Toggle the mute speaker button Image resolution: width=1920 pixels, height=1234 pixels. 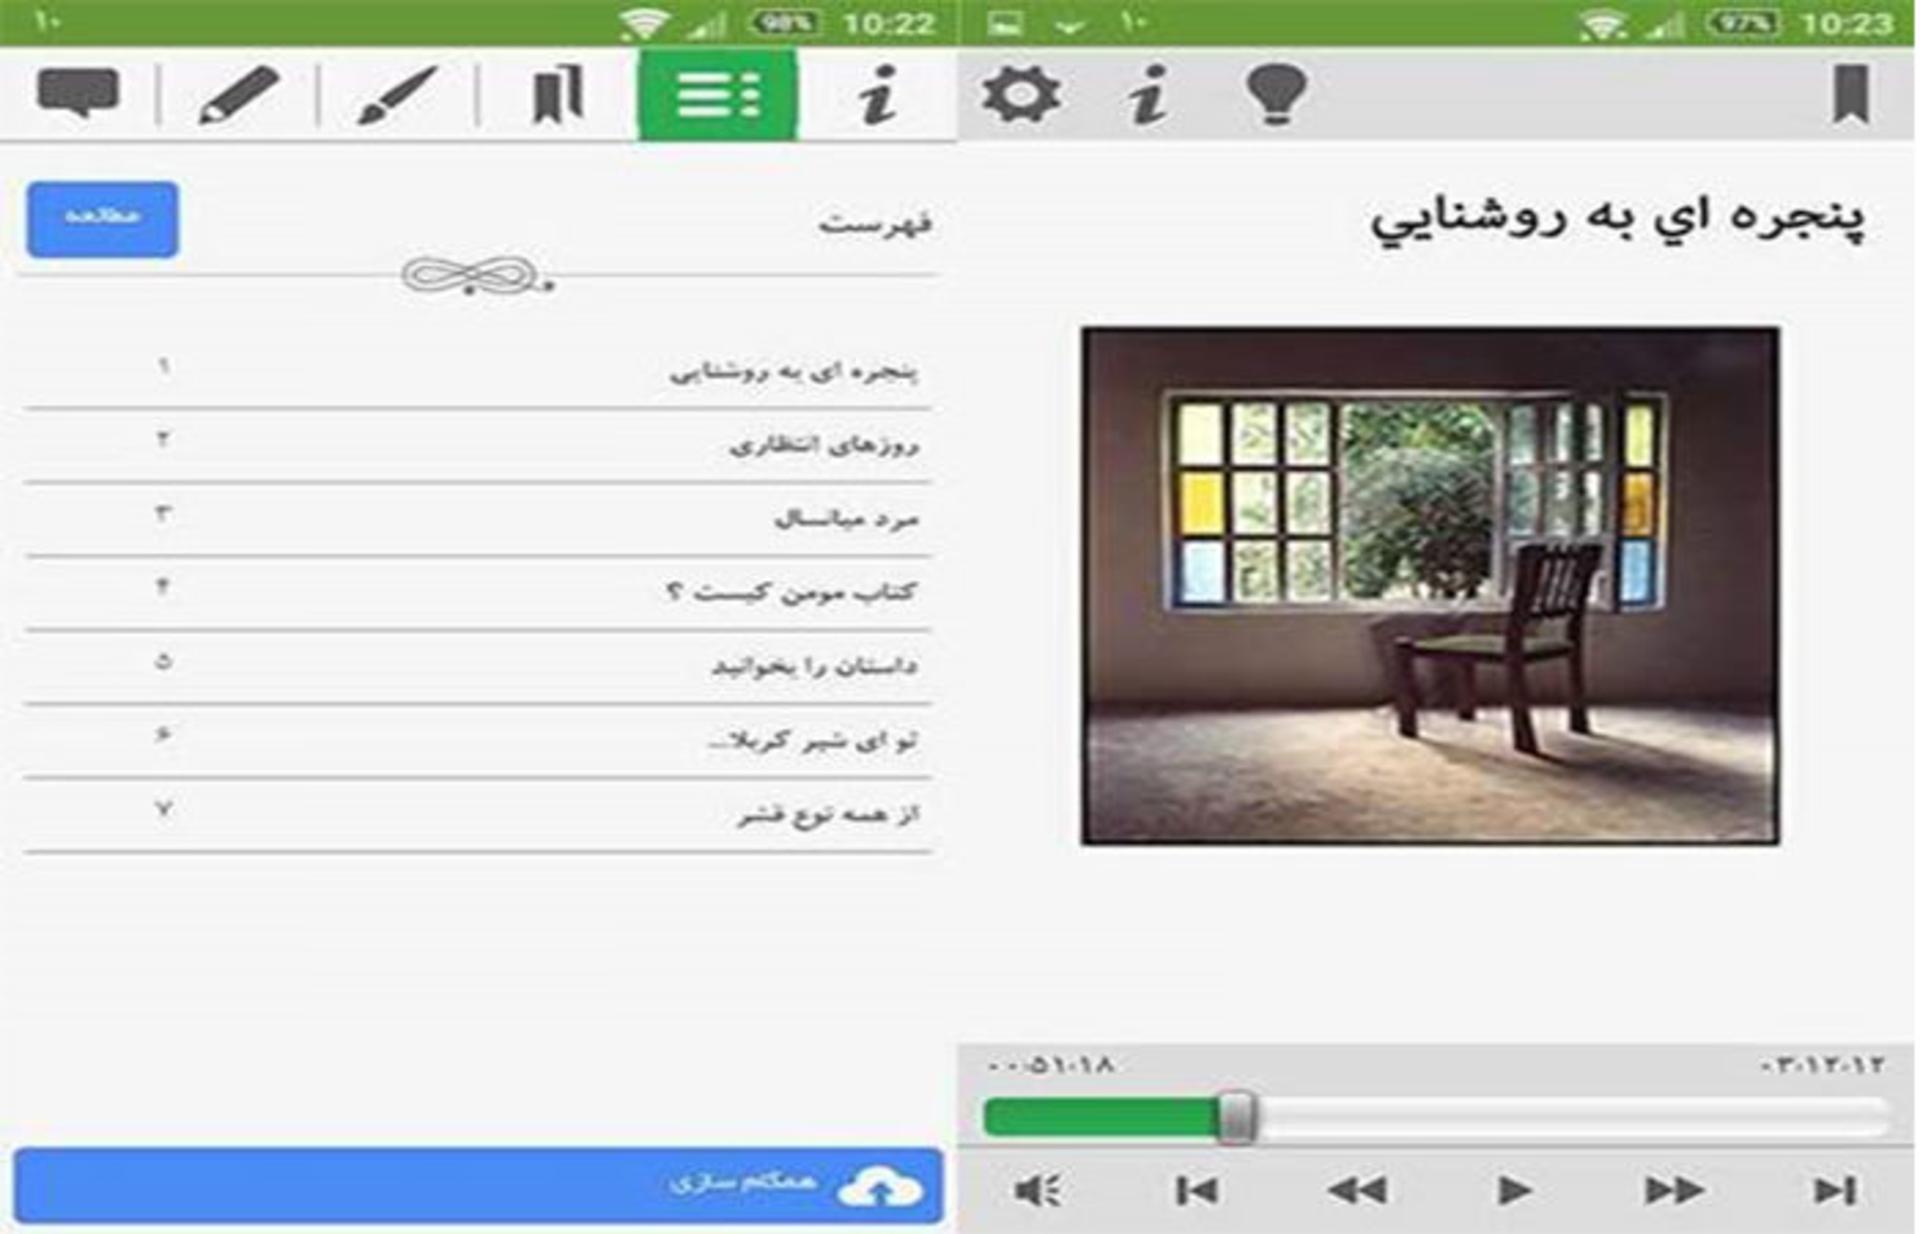point(1038,1190)
